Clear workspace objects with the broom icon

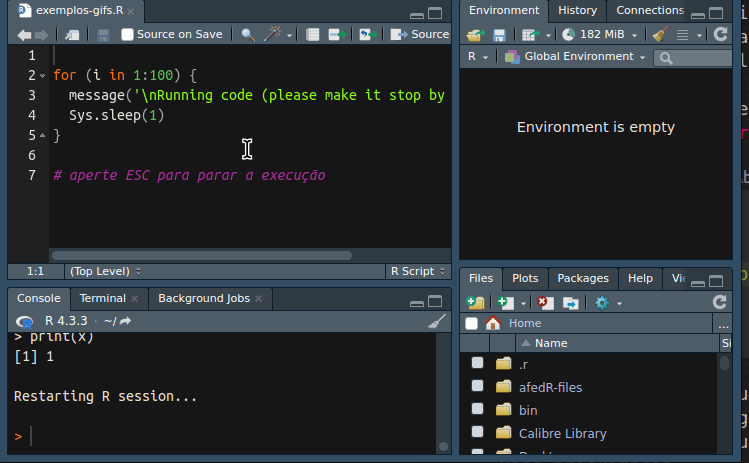pos(658,34)
